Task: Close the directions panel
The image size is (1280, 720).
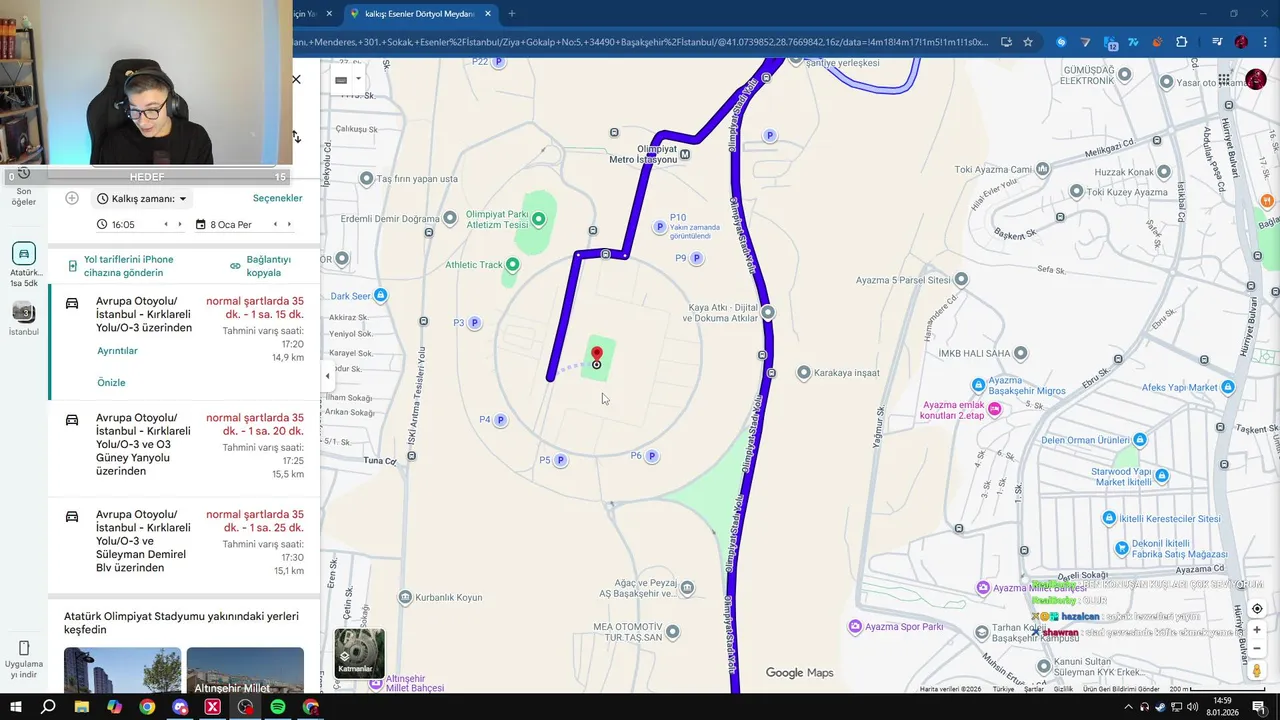Action: coord(296,79)
